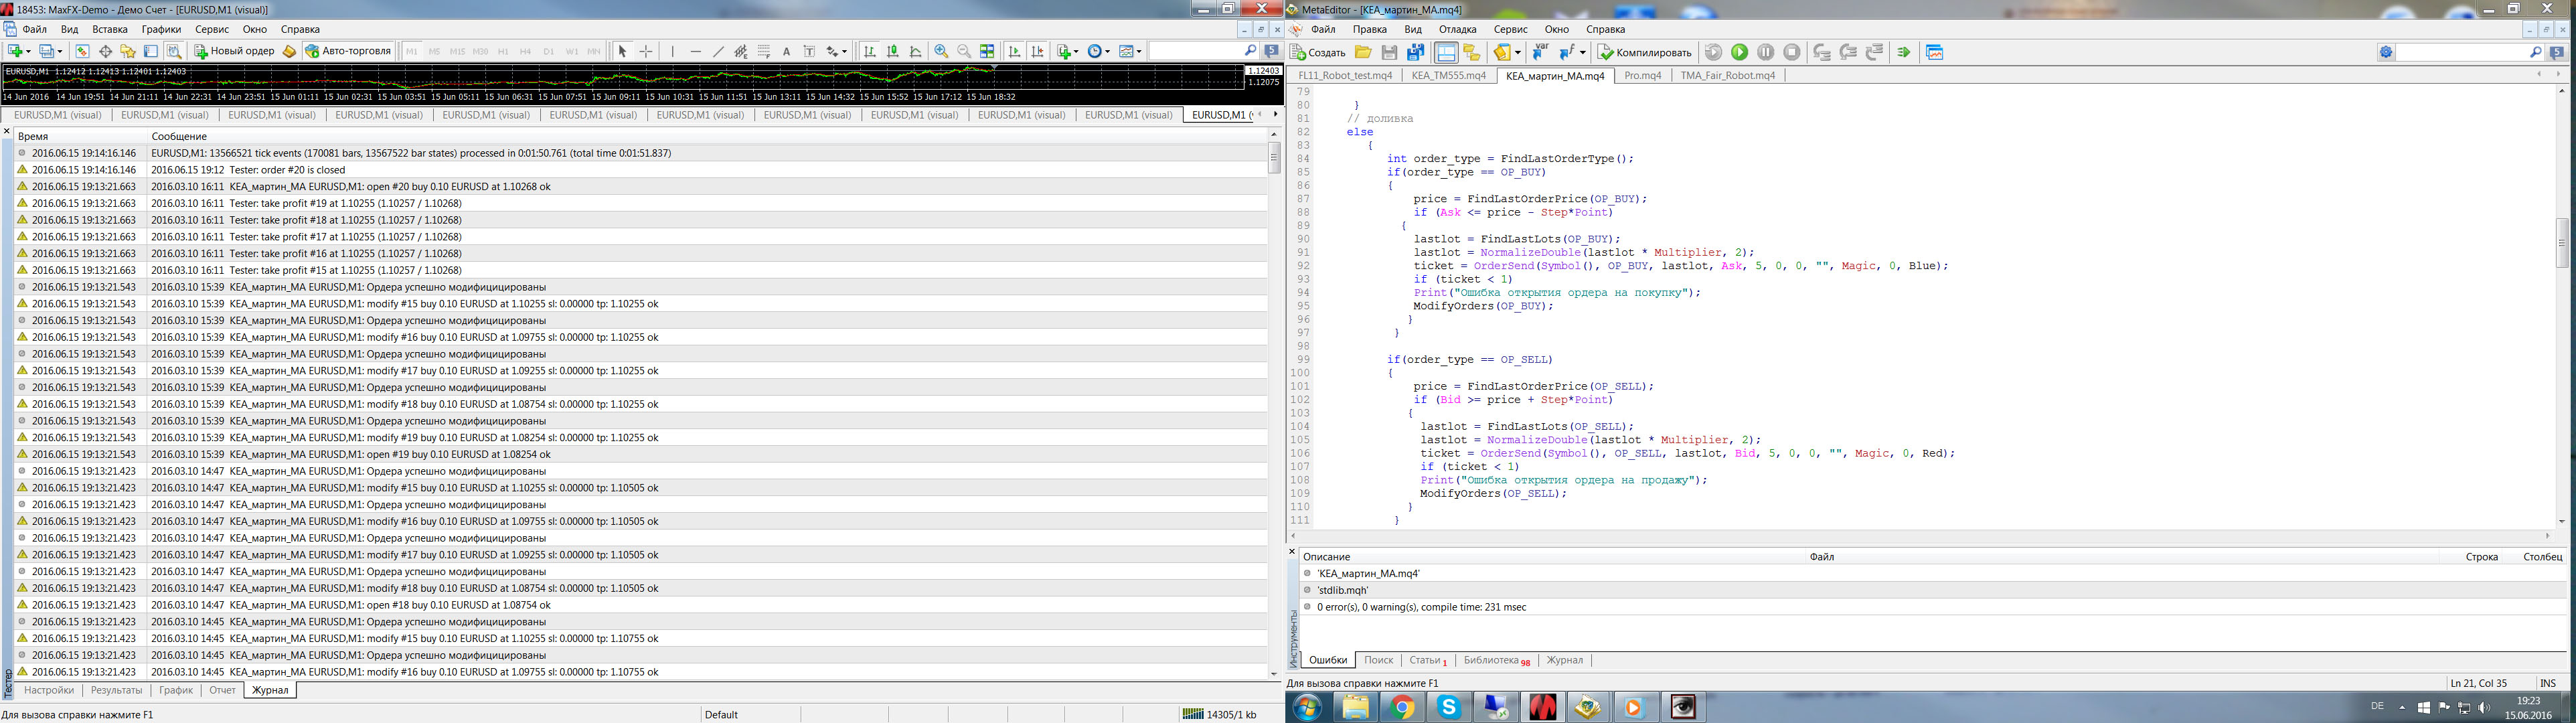Toggle the Terminal panel icon
Image resolution: width=2576 pixels, height=723 pixels.
(151, 51)
